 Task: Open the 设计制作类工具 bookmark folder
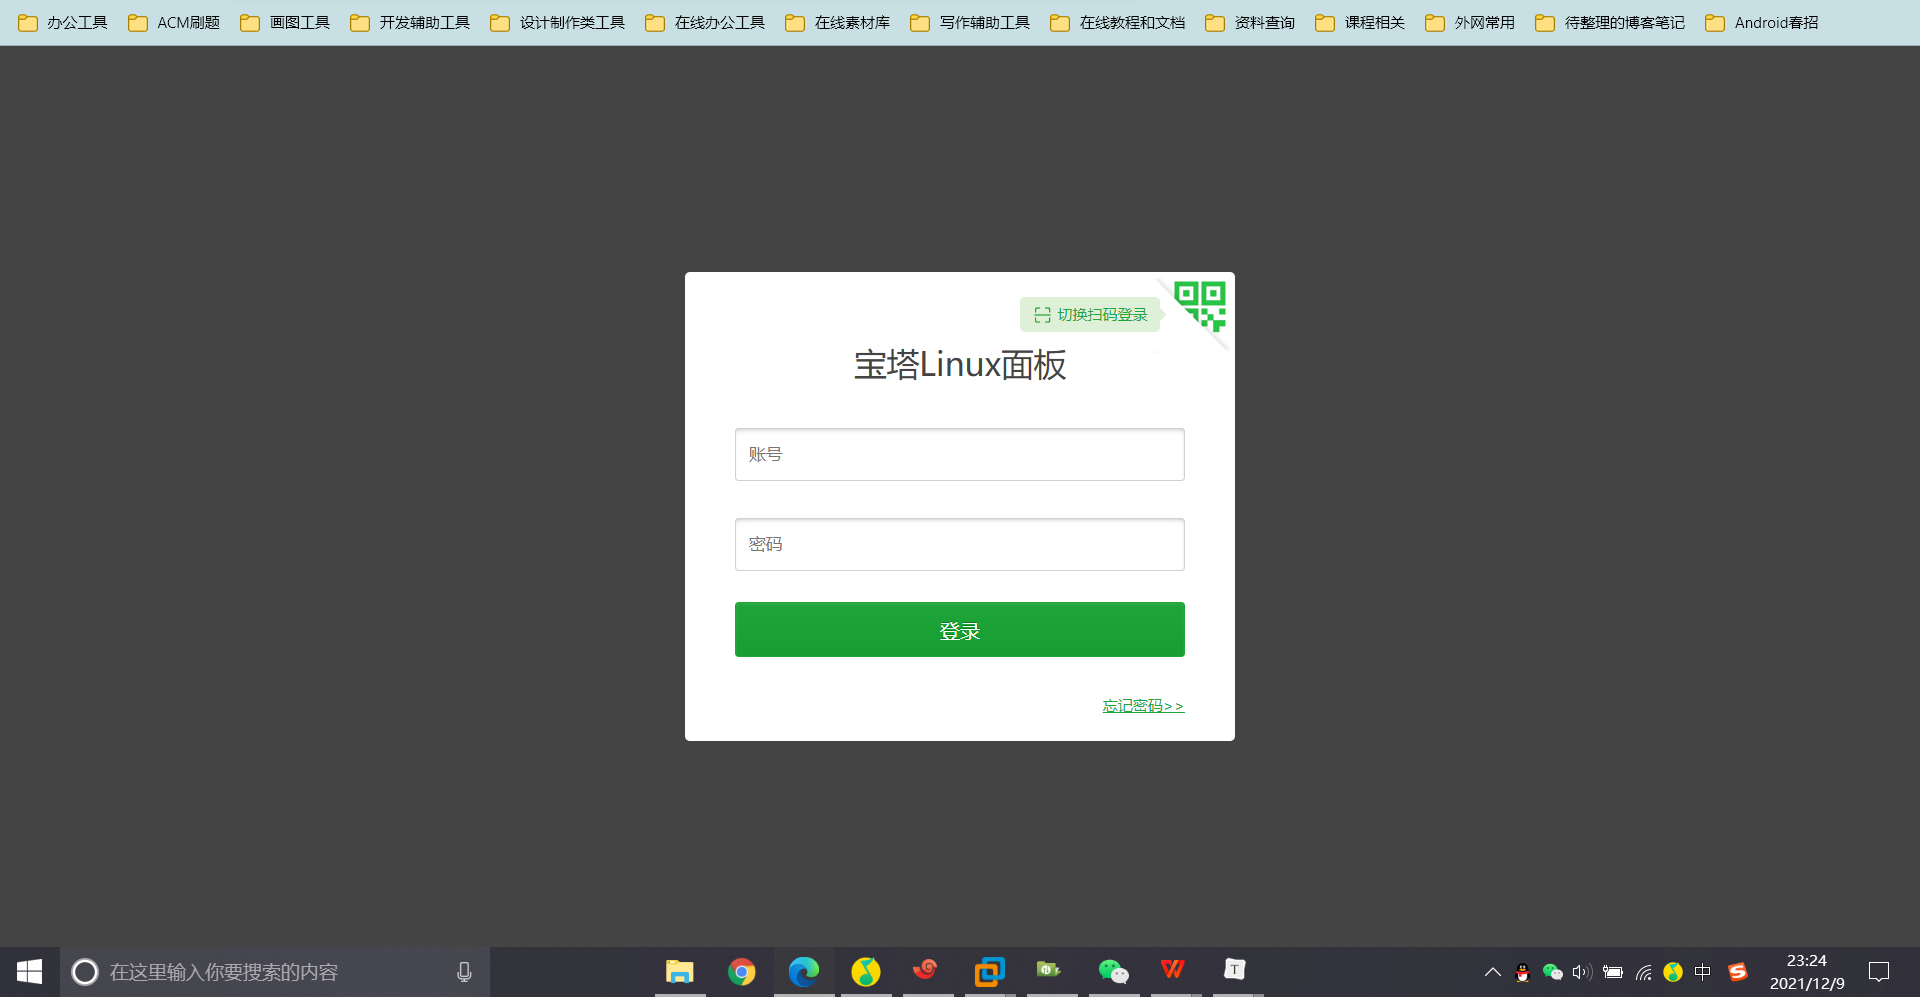(557, 22)
